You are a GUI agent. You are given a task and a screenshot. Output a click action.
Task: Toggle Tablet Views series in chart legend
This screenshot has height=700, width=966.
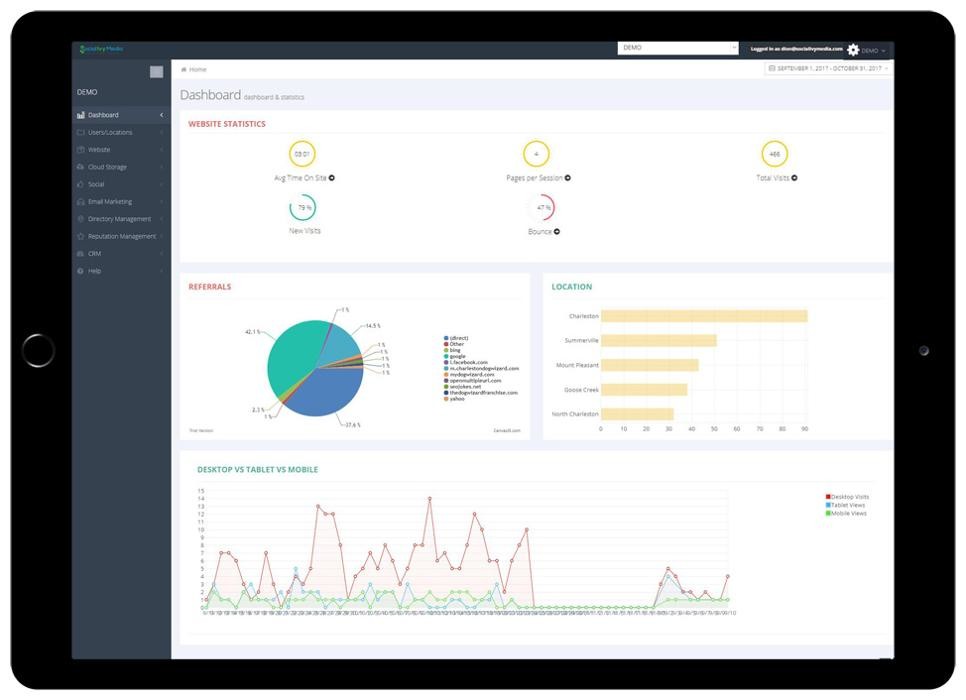(848, 505)
